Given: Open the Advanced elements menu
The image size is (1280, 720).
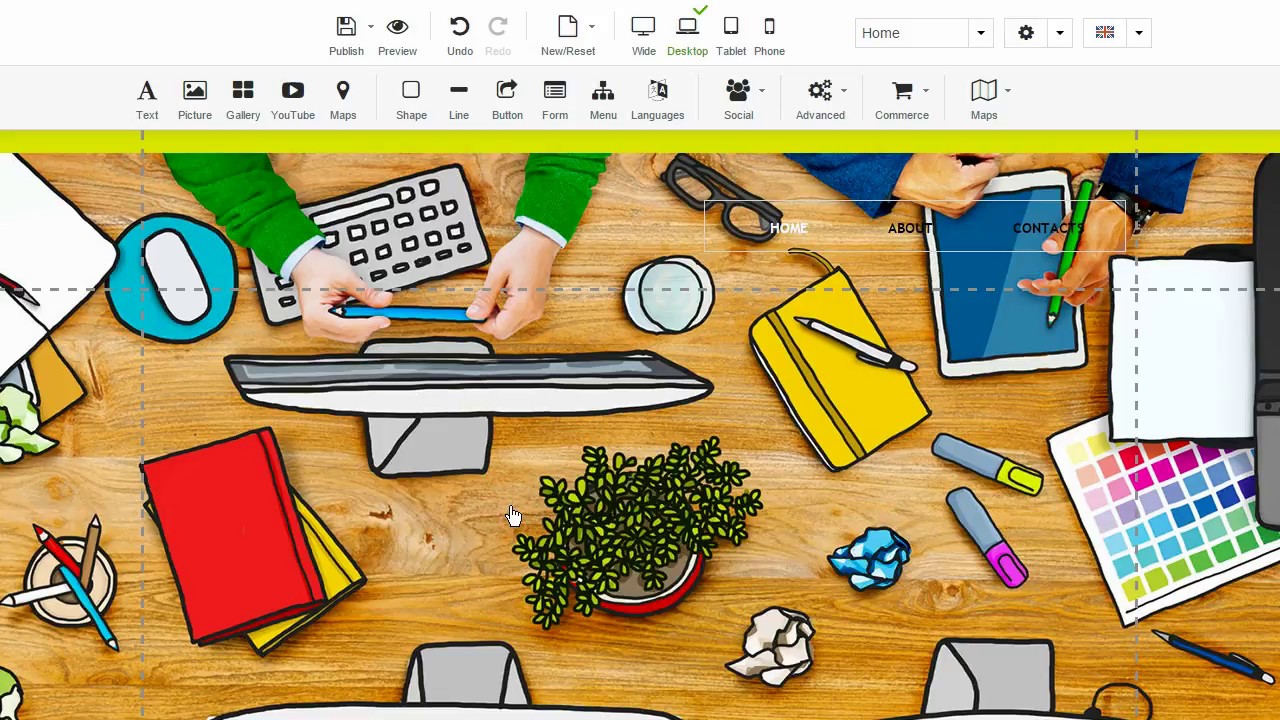Looking at the screenshot, I should coord(820,100).
